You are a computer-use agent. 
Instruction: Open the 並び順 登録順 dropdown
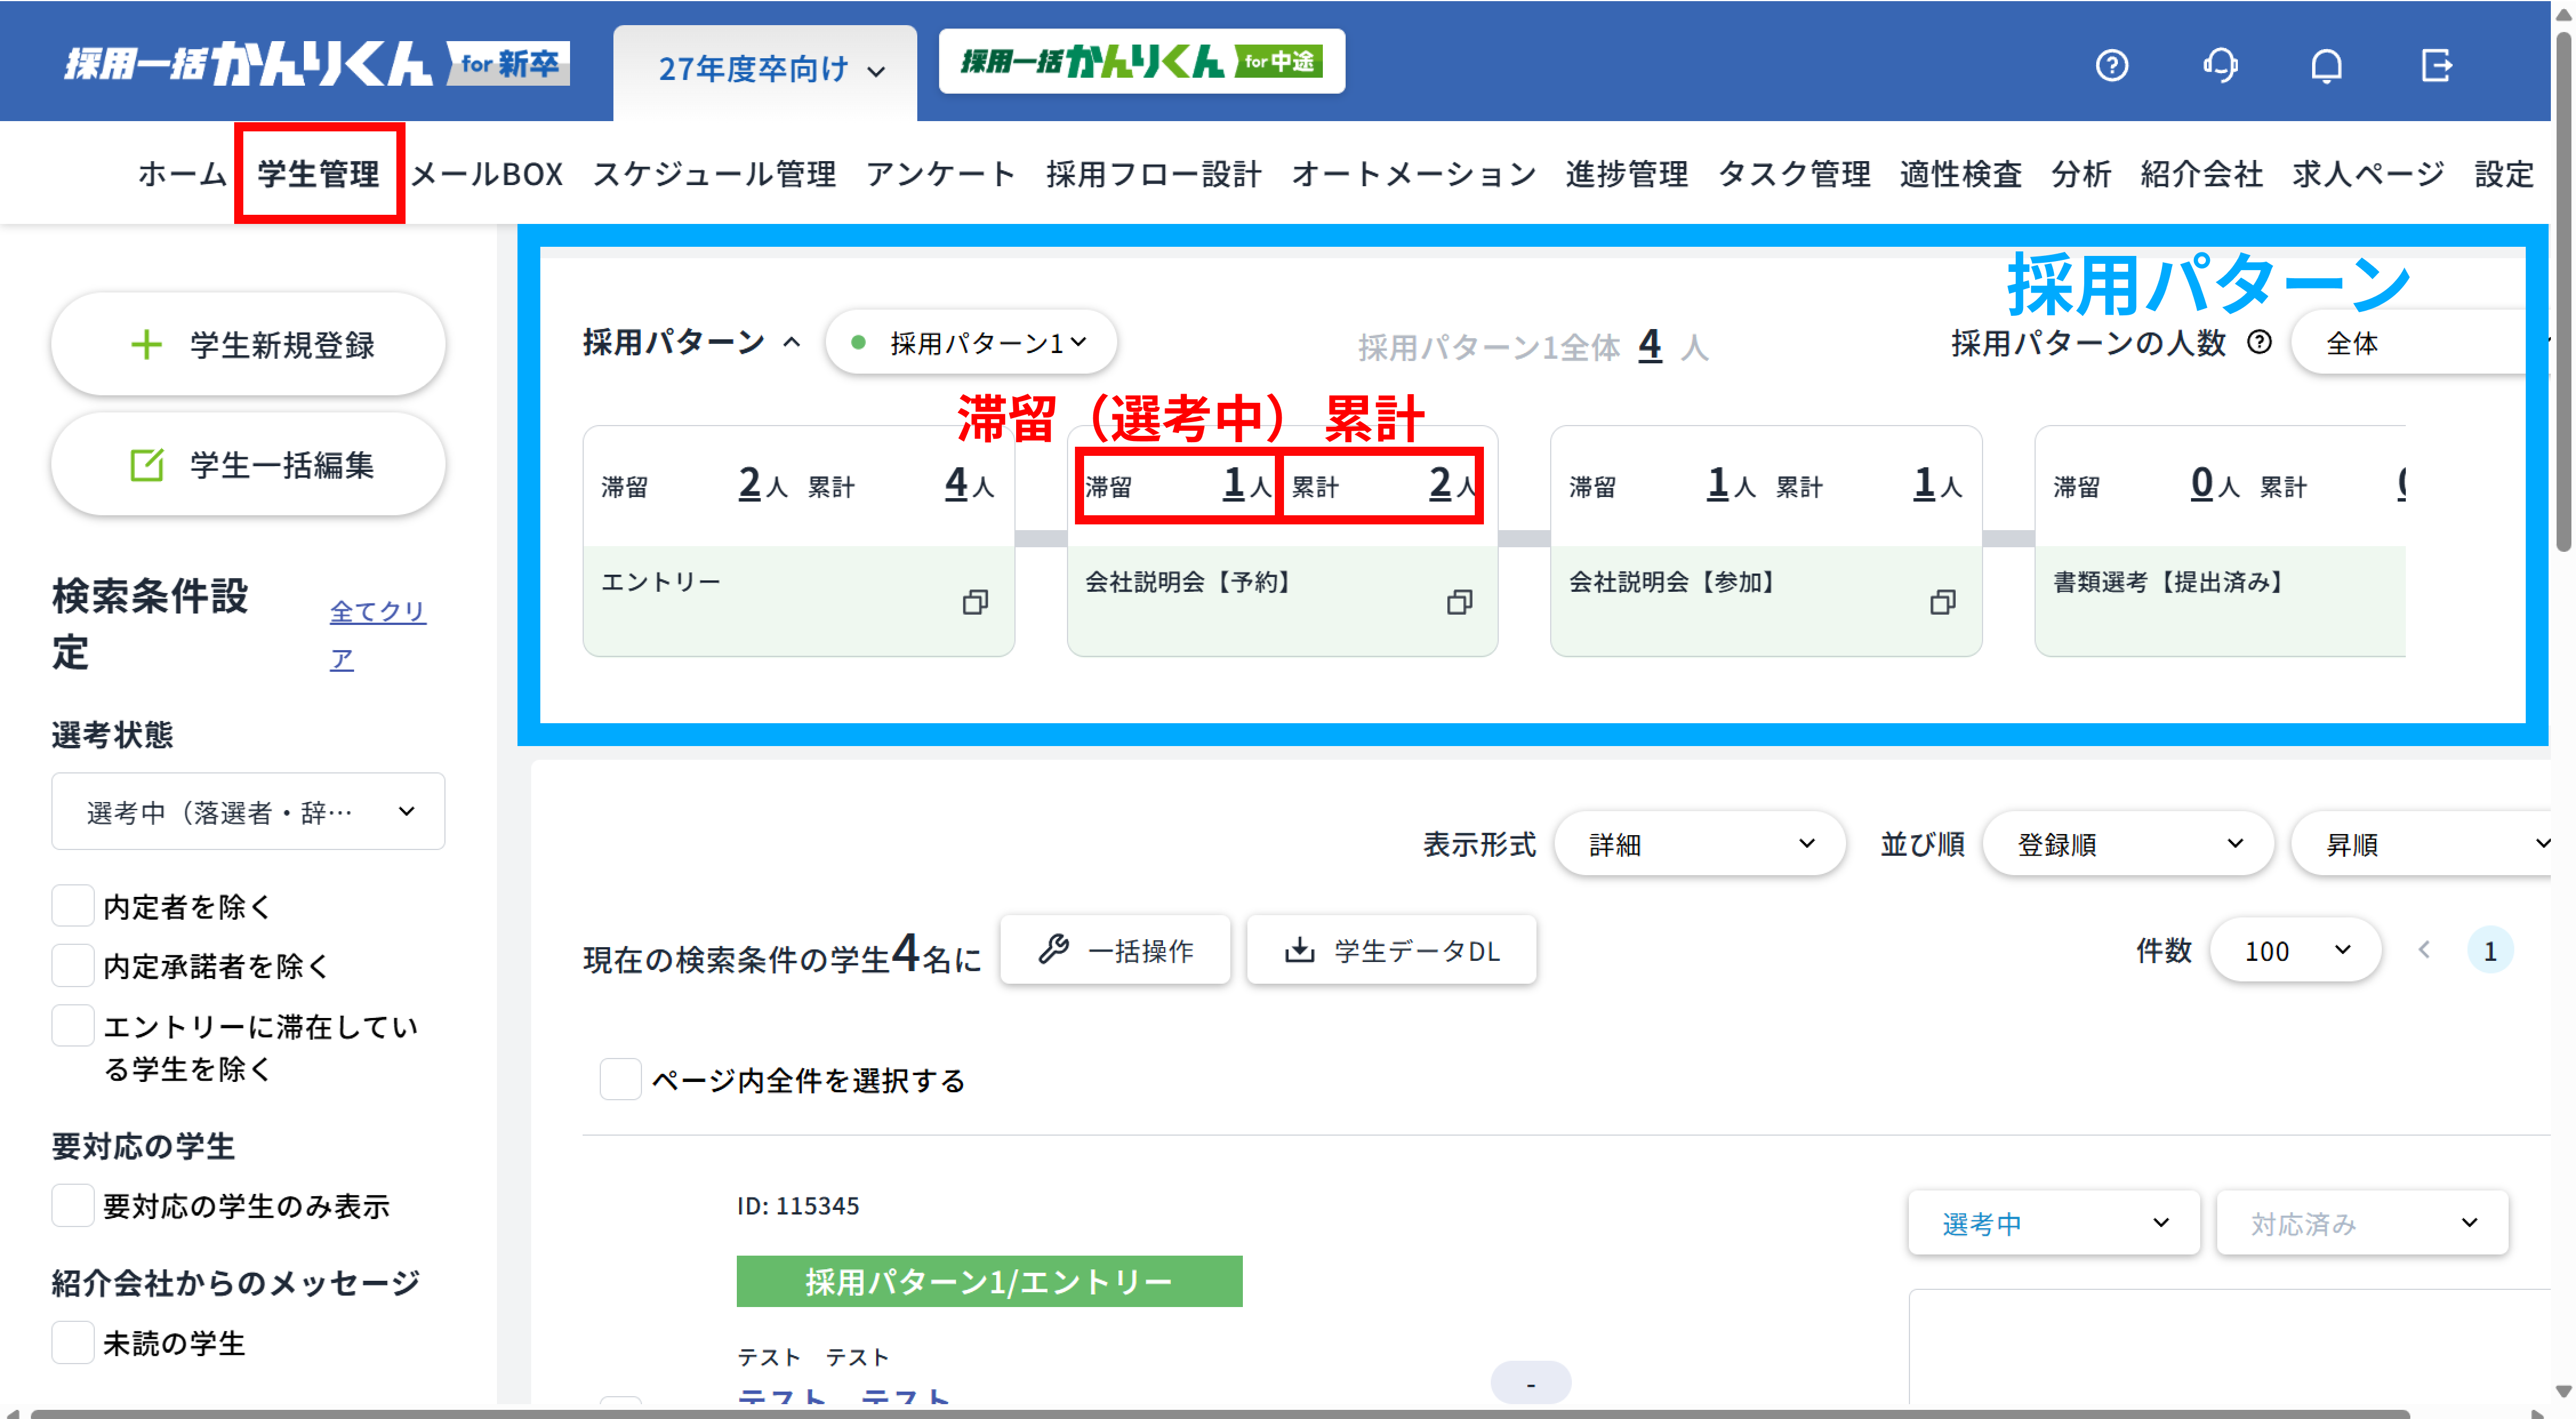2127,843
